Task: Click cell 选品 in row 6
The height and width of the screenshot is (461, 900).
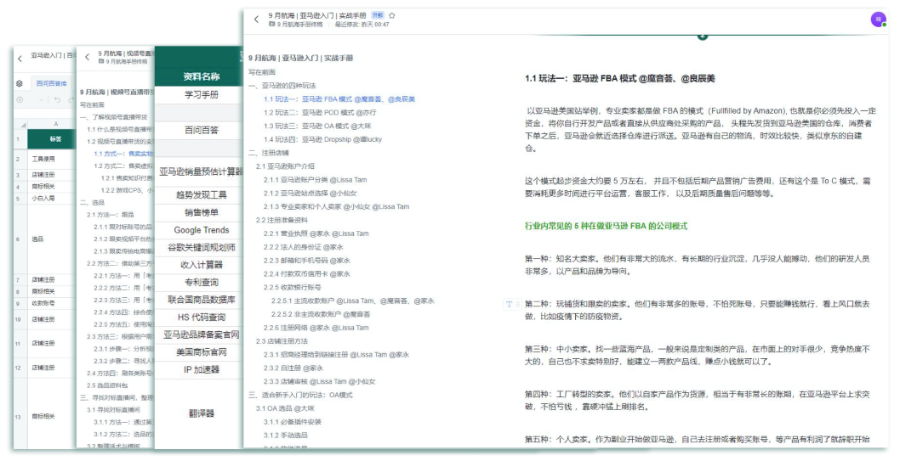Action: click(52, 239)
